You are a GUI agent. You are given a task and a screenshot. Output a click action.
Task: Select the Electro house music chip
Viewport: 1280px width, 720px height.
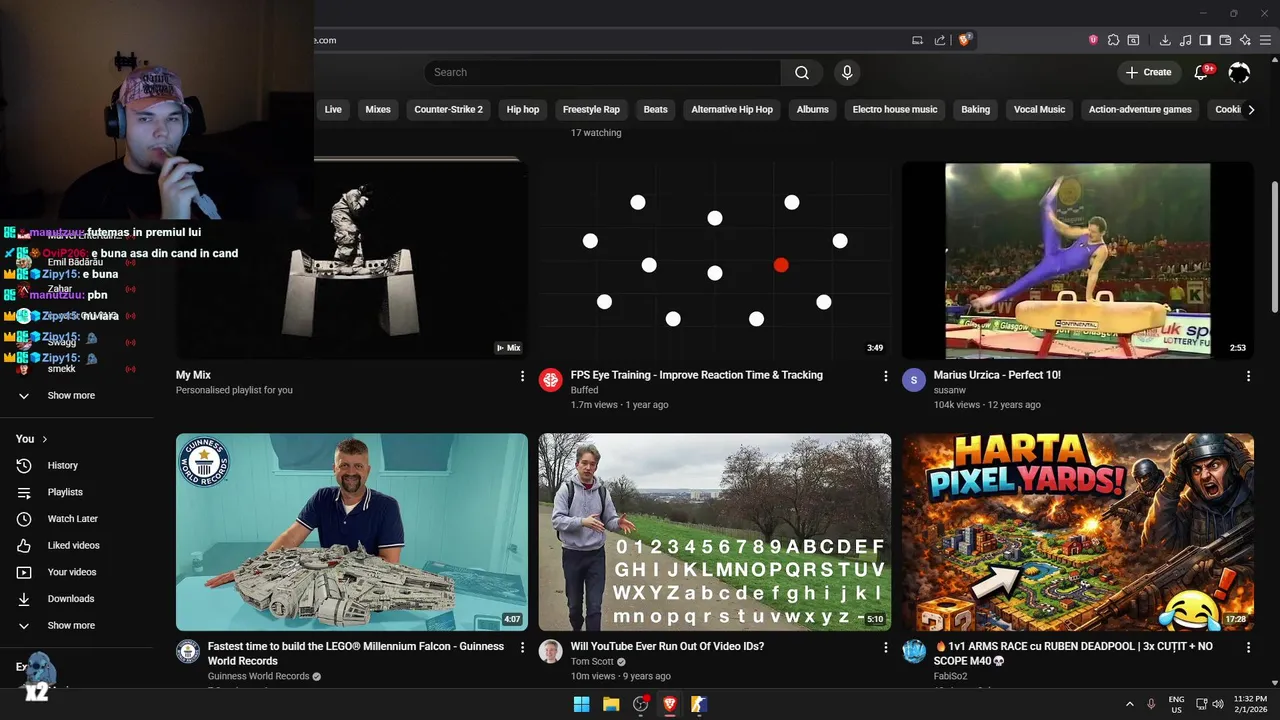point(895,110)
